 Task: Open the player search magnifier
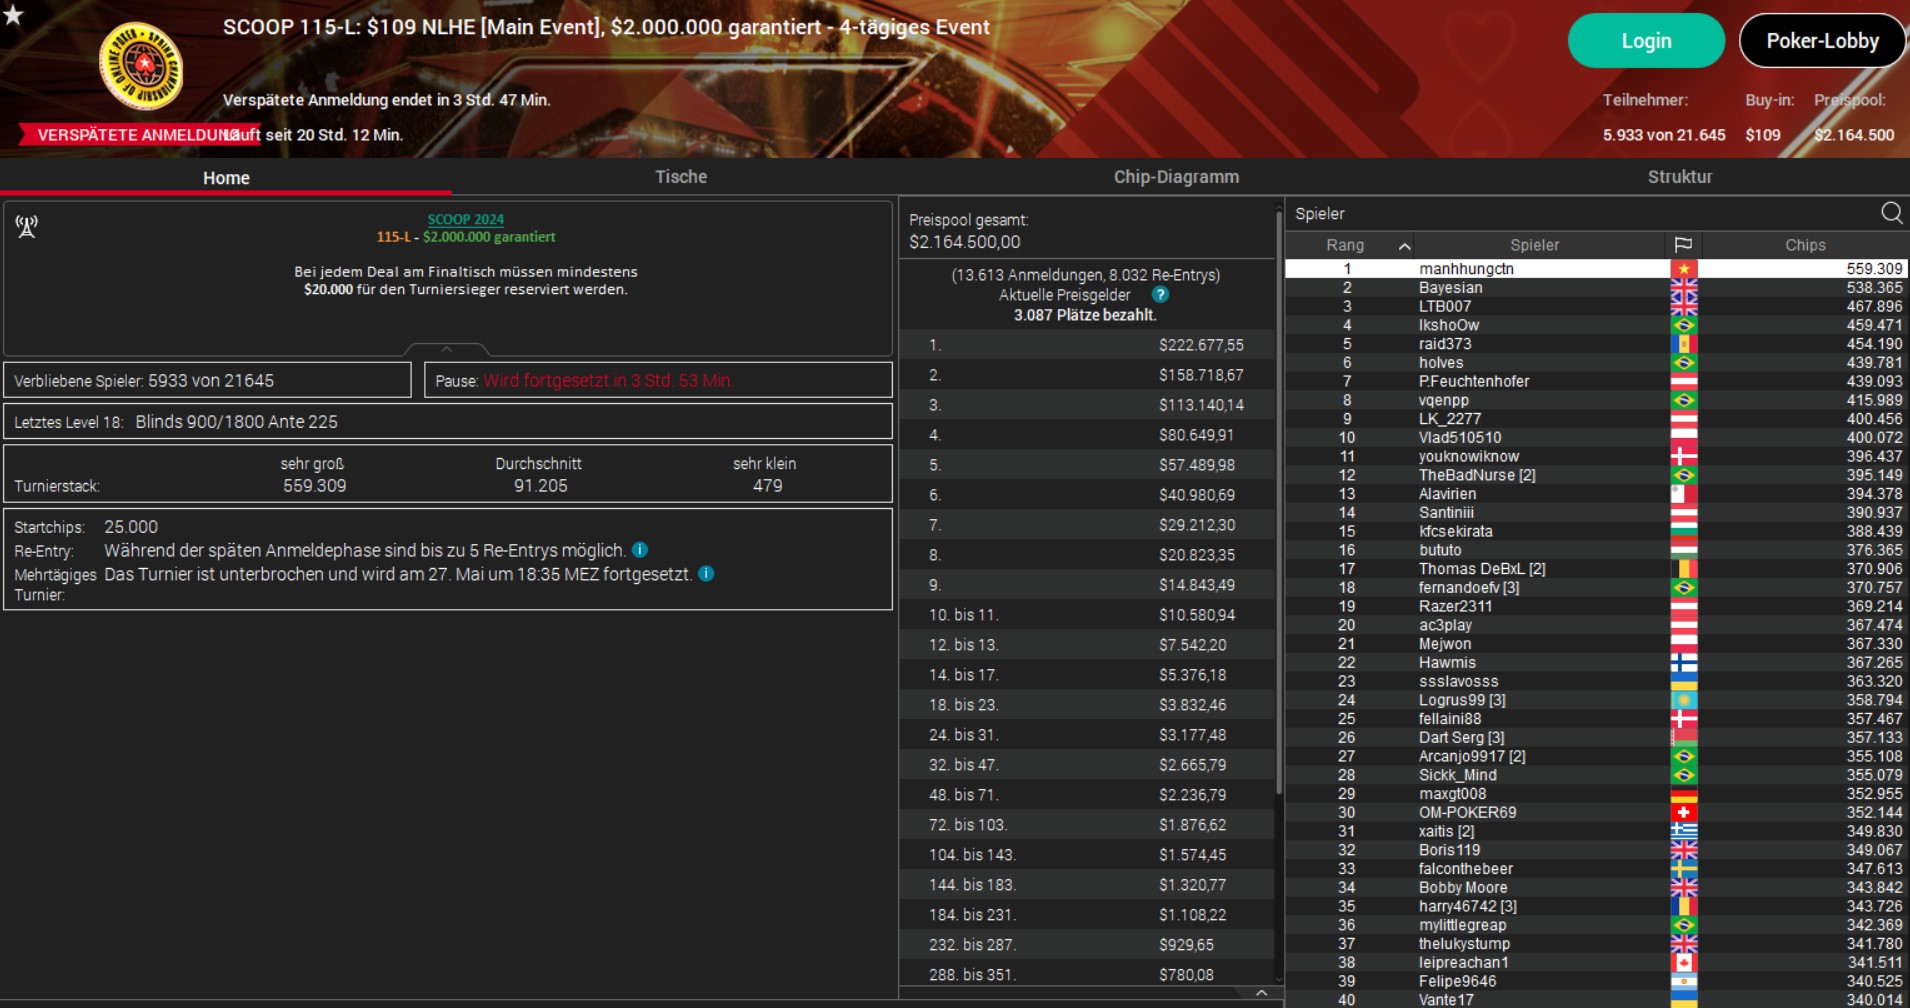click(x=1891, y=213)
